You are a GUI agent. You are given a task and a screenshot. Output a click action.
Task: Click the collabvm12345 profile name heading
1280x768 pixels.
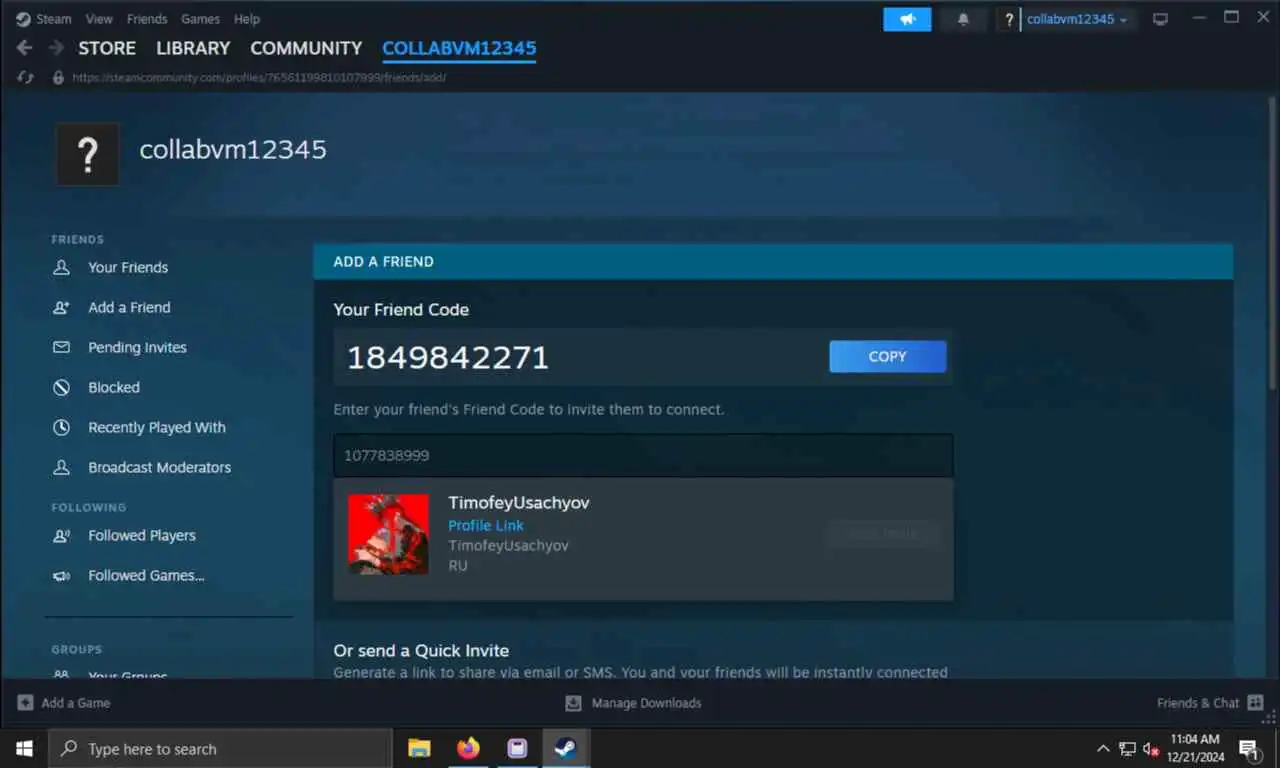click(x=233, y=150)
